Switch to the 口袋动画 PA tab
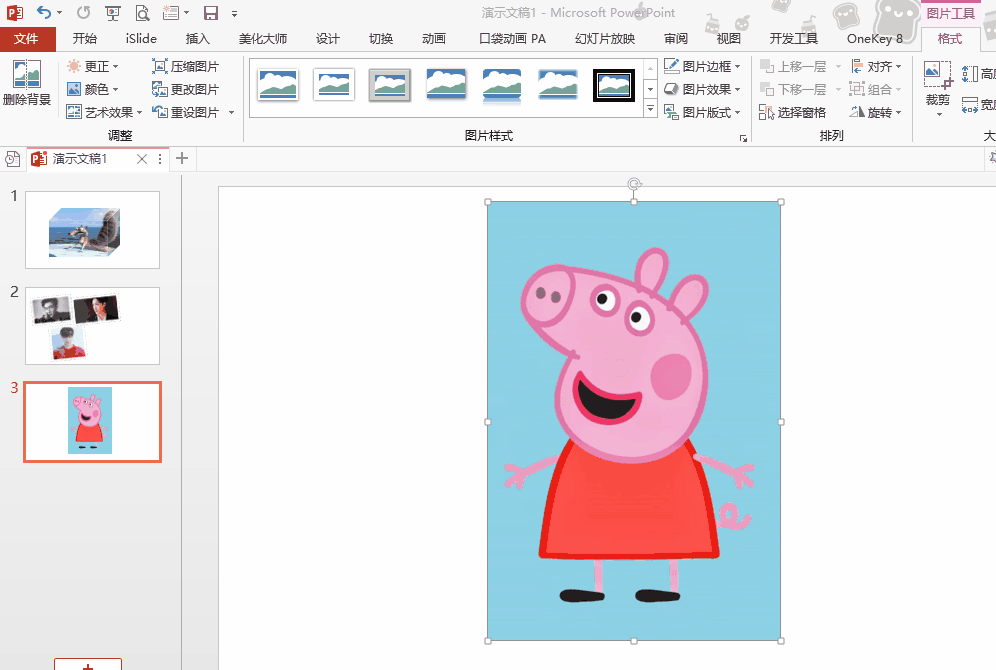The width and height of the screenshot is (996, 670). click(x=512, y=39)
